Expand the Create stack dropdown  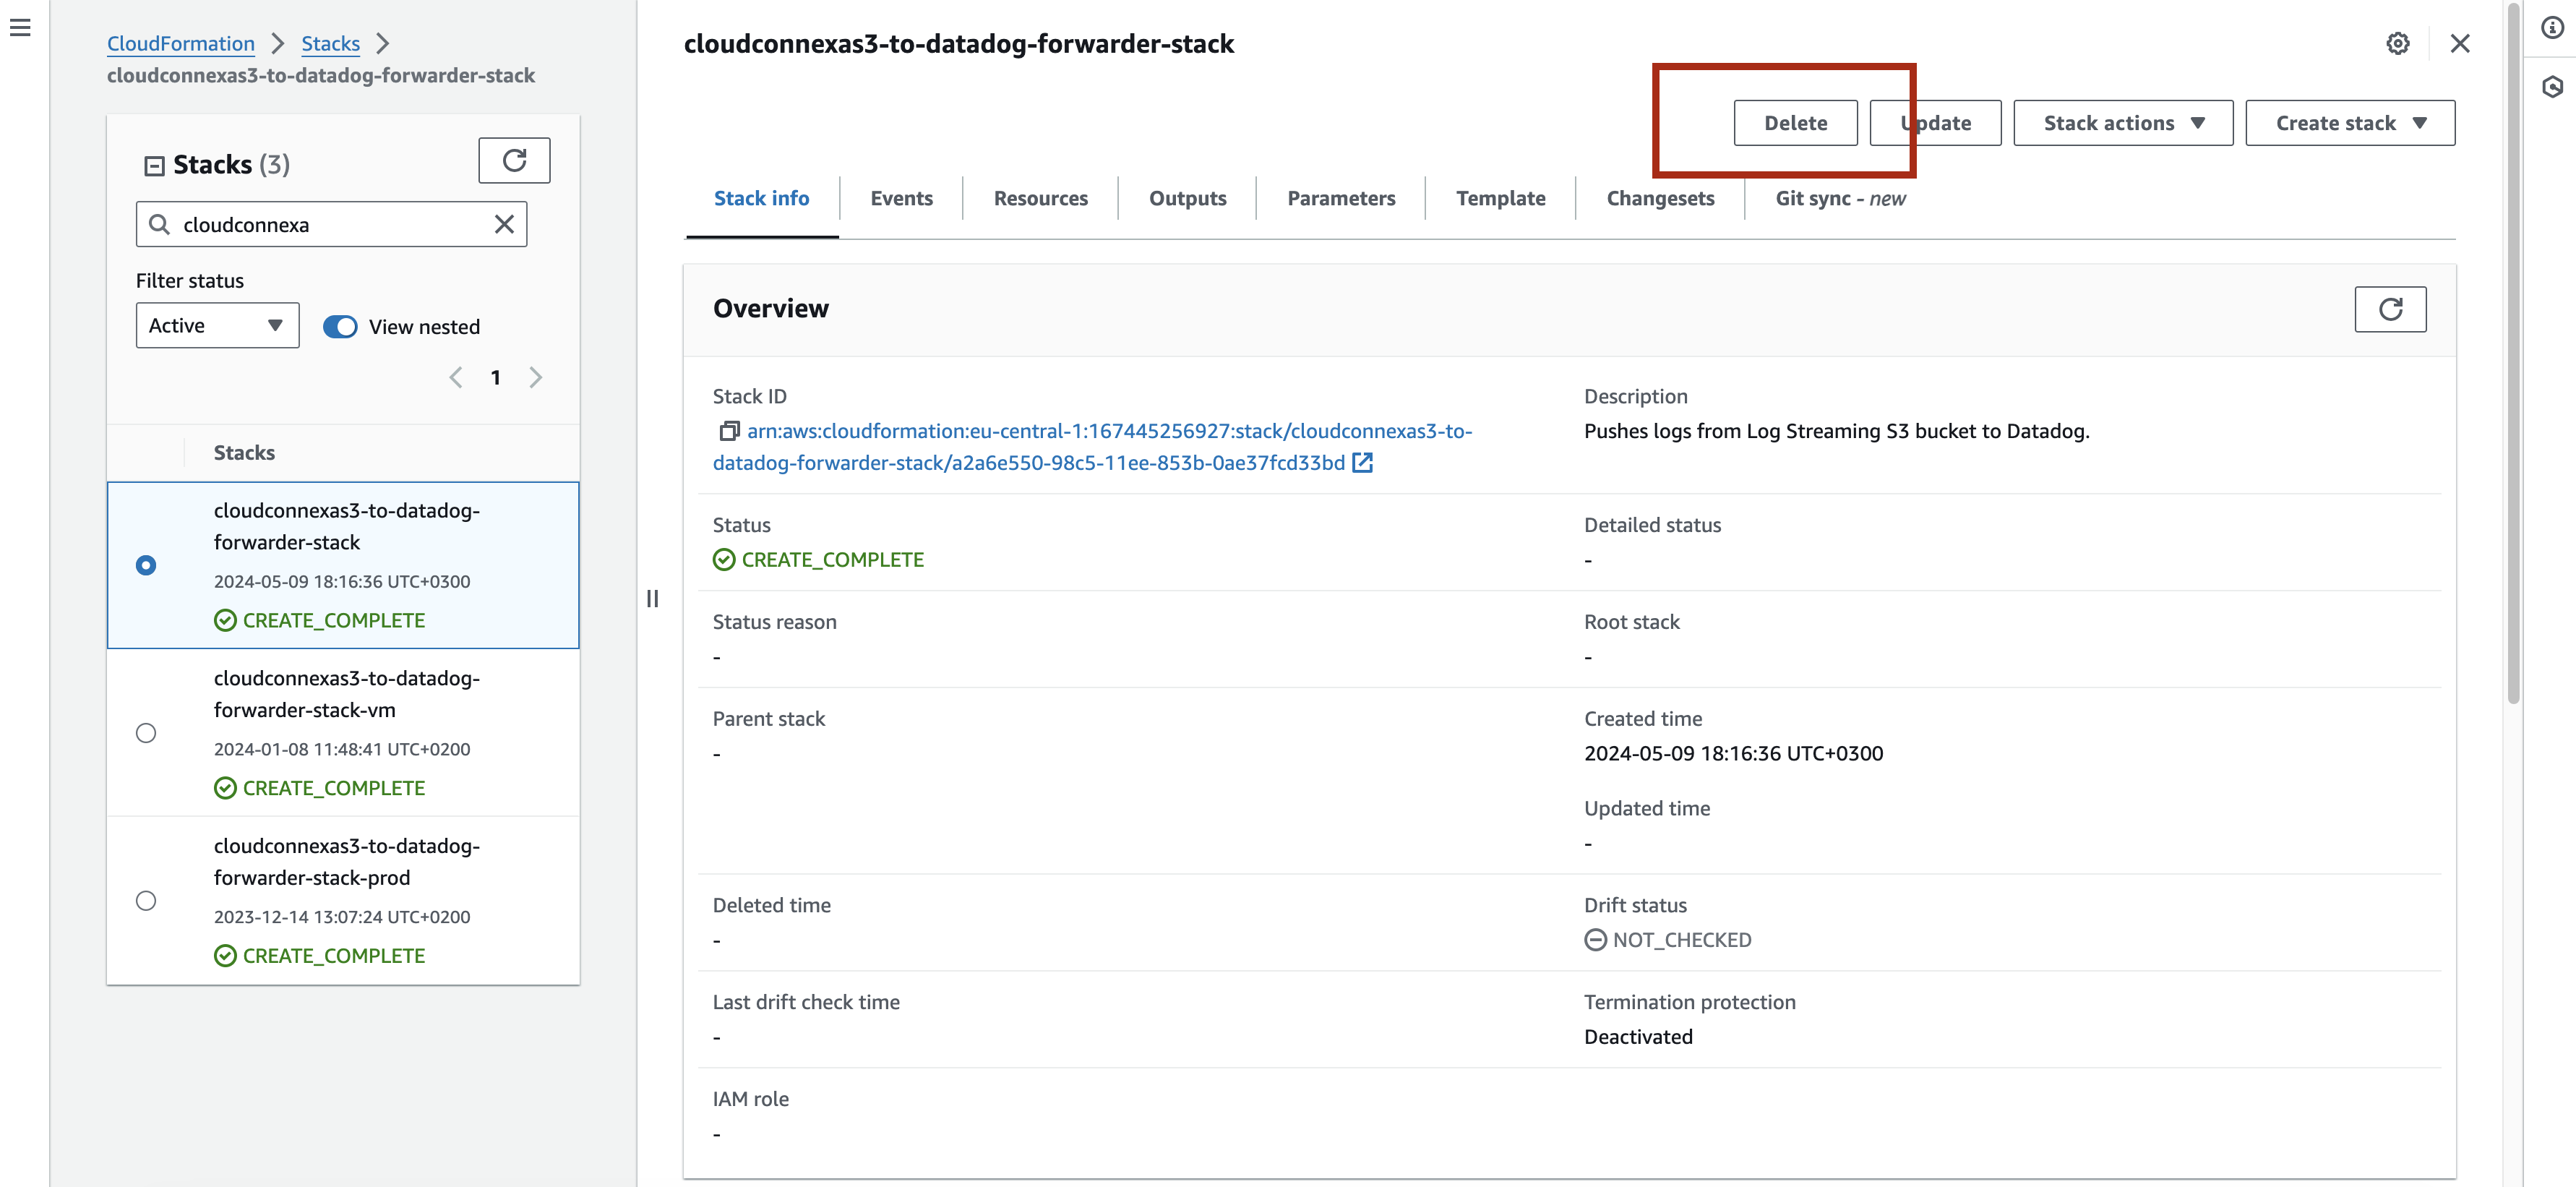2349,123
